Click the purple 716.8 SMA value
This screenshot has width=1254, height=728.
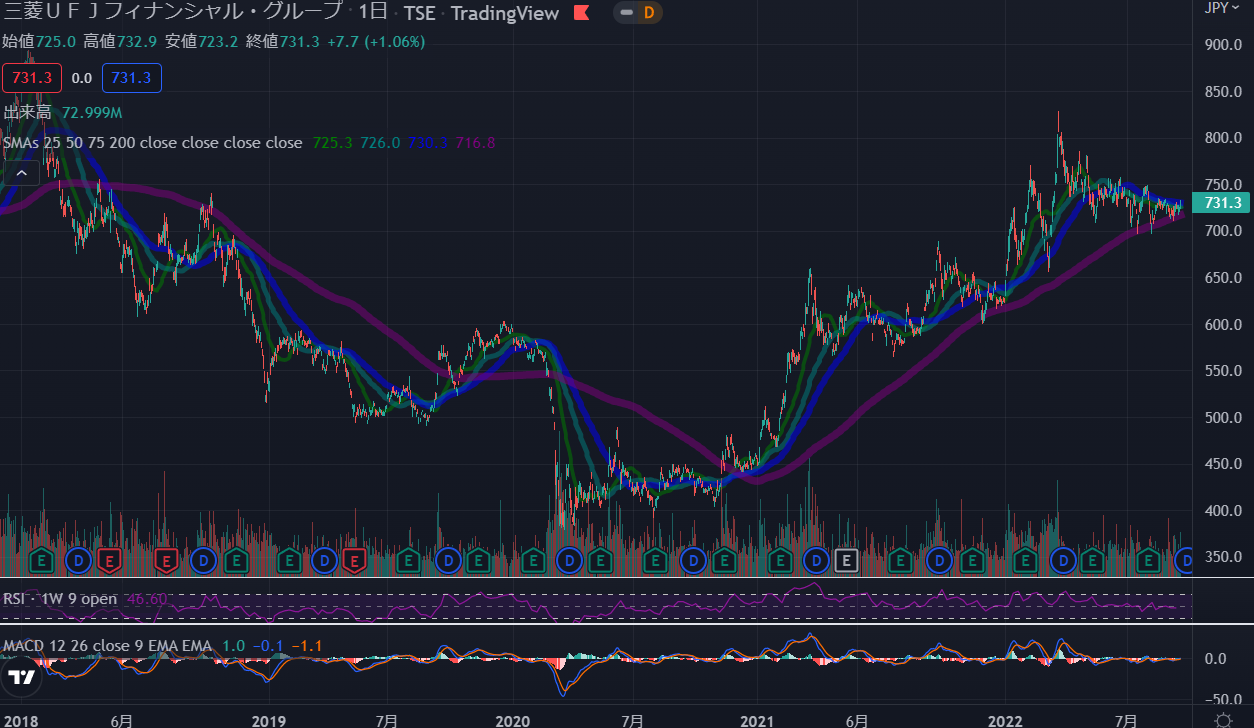click(476, 143)
